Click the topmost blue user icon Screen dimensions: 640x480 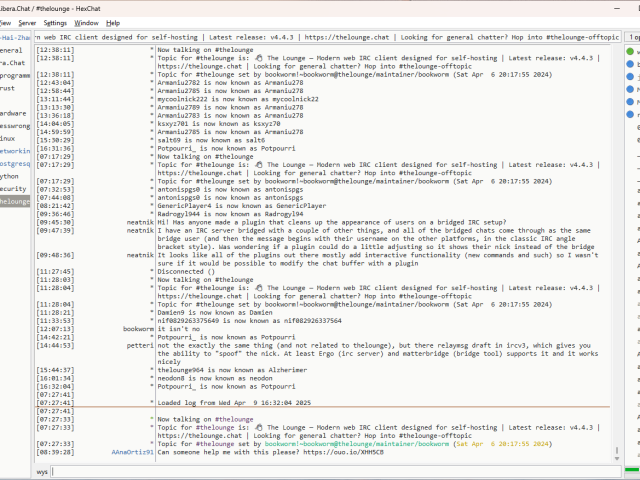631,63
